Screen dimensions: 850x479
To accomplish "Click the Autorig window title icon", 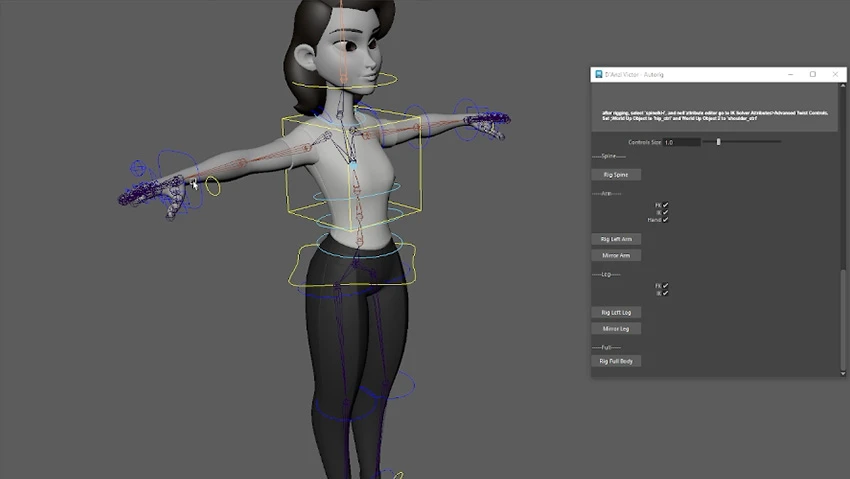I will click(x=598, y=74).
